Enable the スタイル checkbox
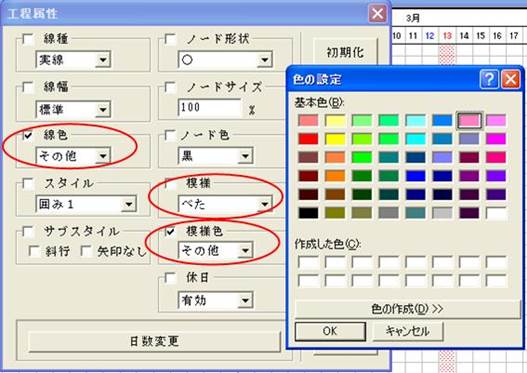Screen dimensions: 527x373 point(28,183)
